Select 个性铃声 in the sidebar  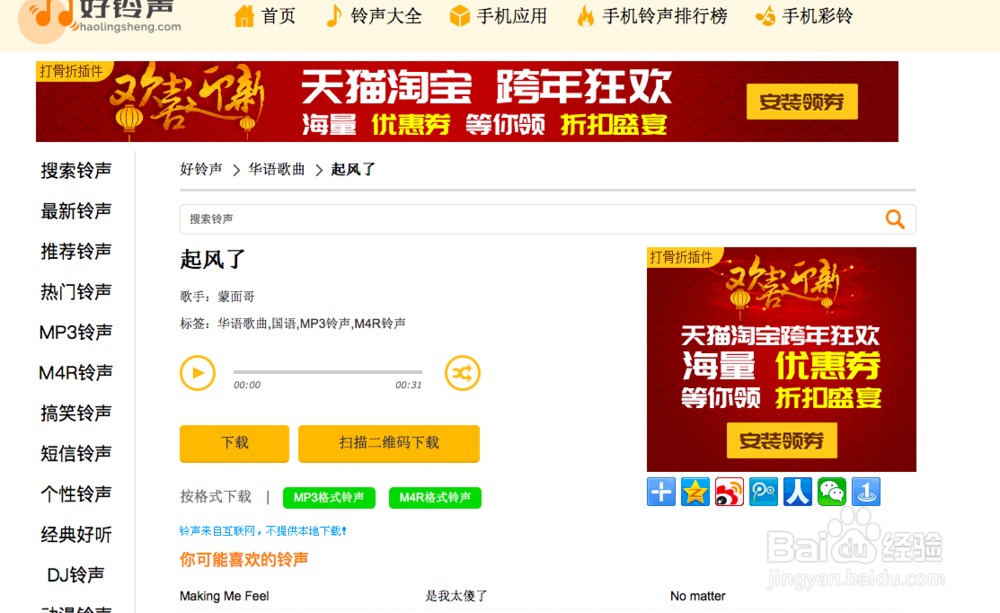[x=76, y=494]
